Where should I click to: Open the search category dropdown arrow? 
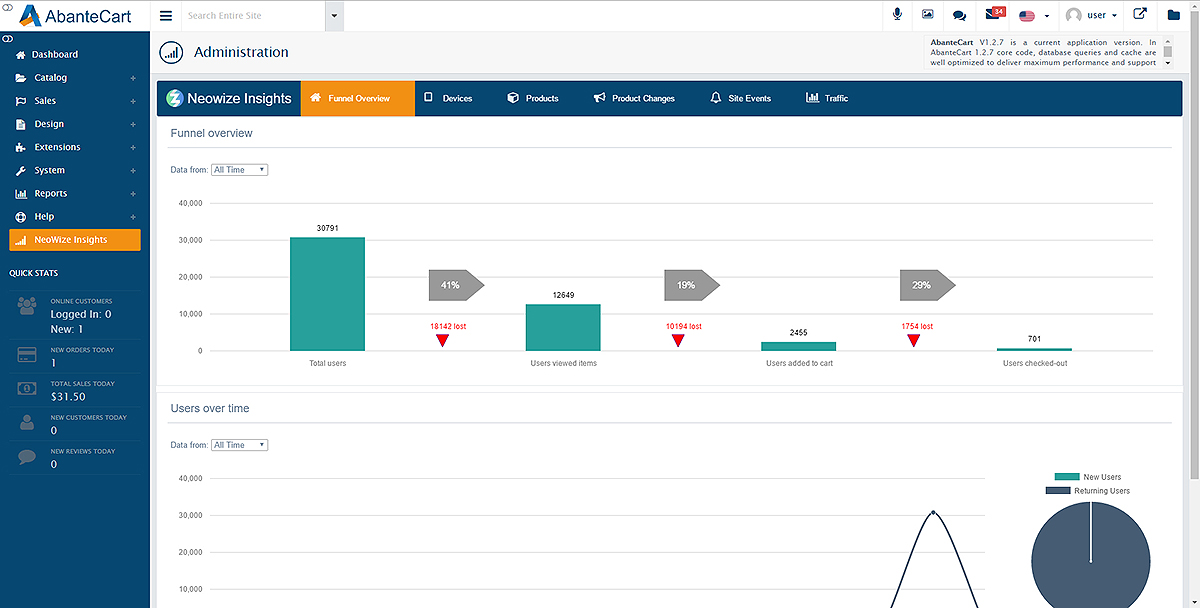[334, 15]
